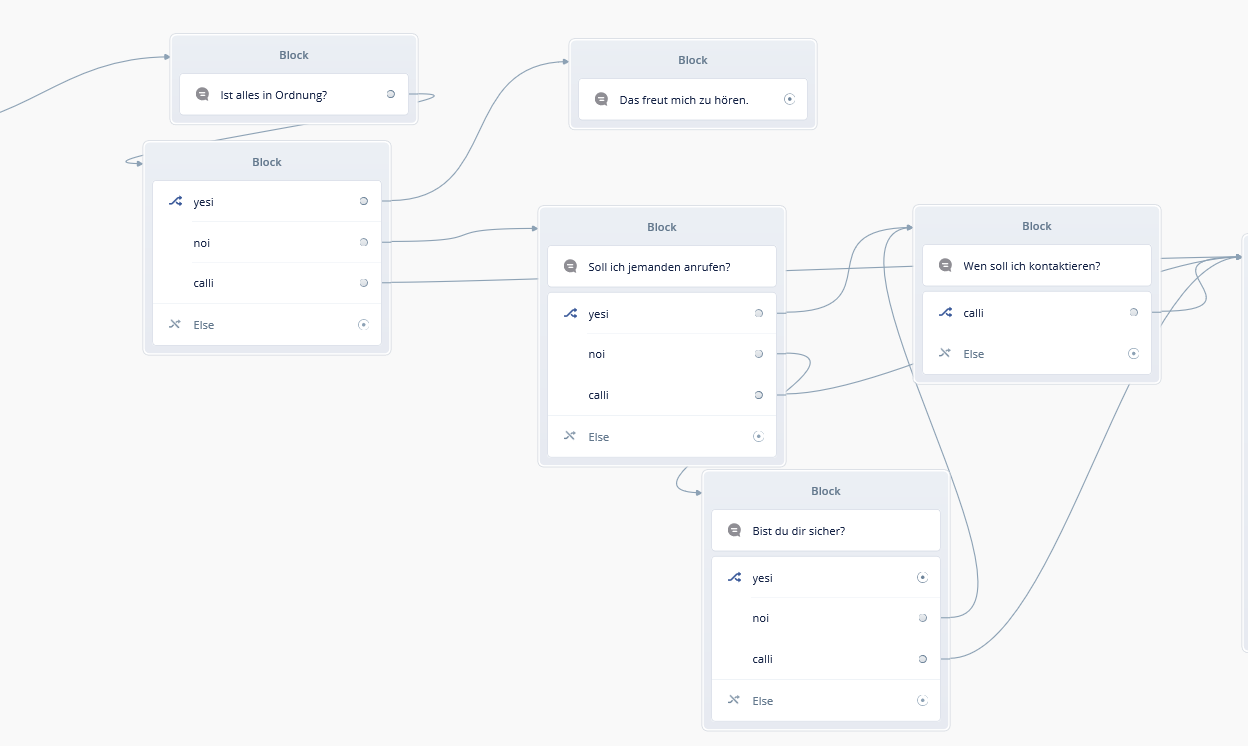Click the intent icon beside yesi under 'Soll ich jemanden anrufen?'
The image size is (1248, 746).
coord(570,314)
